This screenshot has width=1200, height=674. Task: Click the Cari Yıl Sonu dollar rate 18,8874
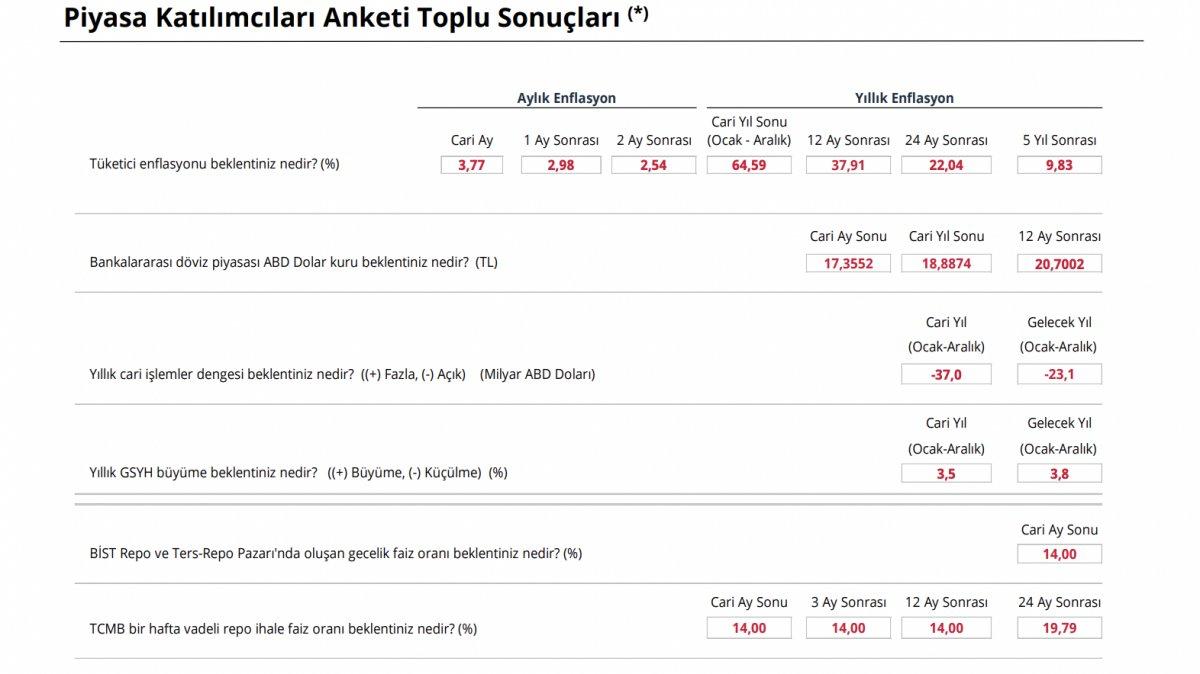[x=946, y=263]
